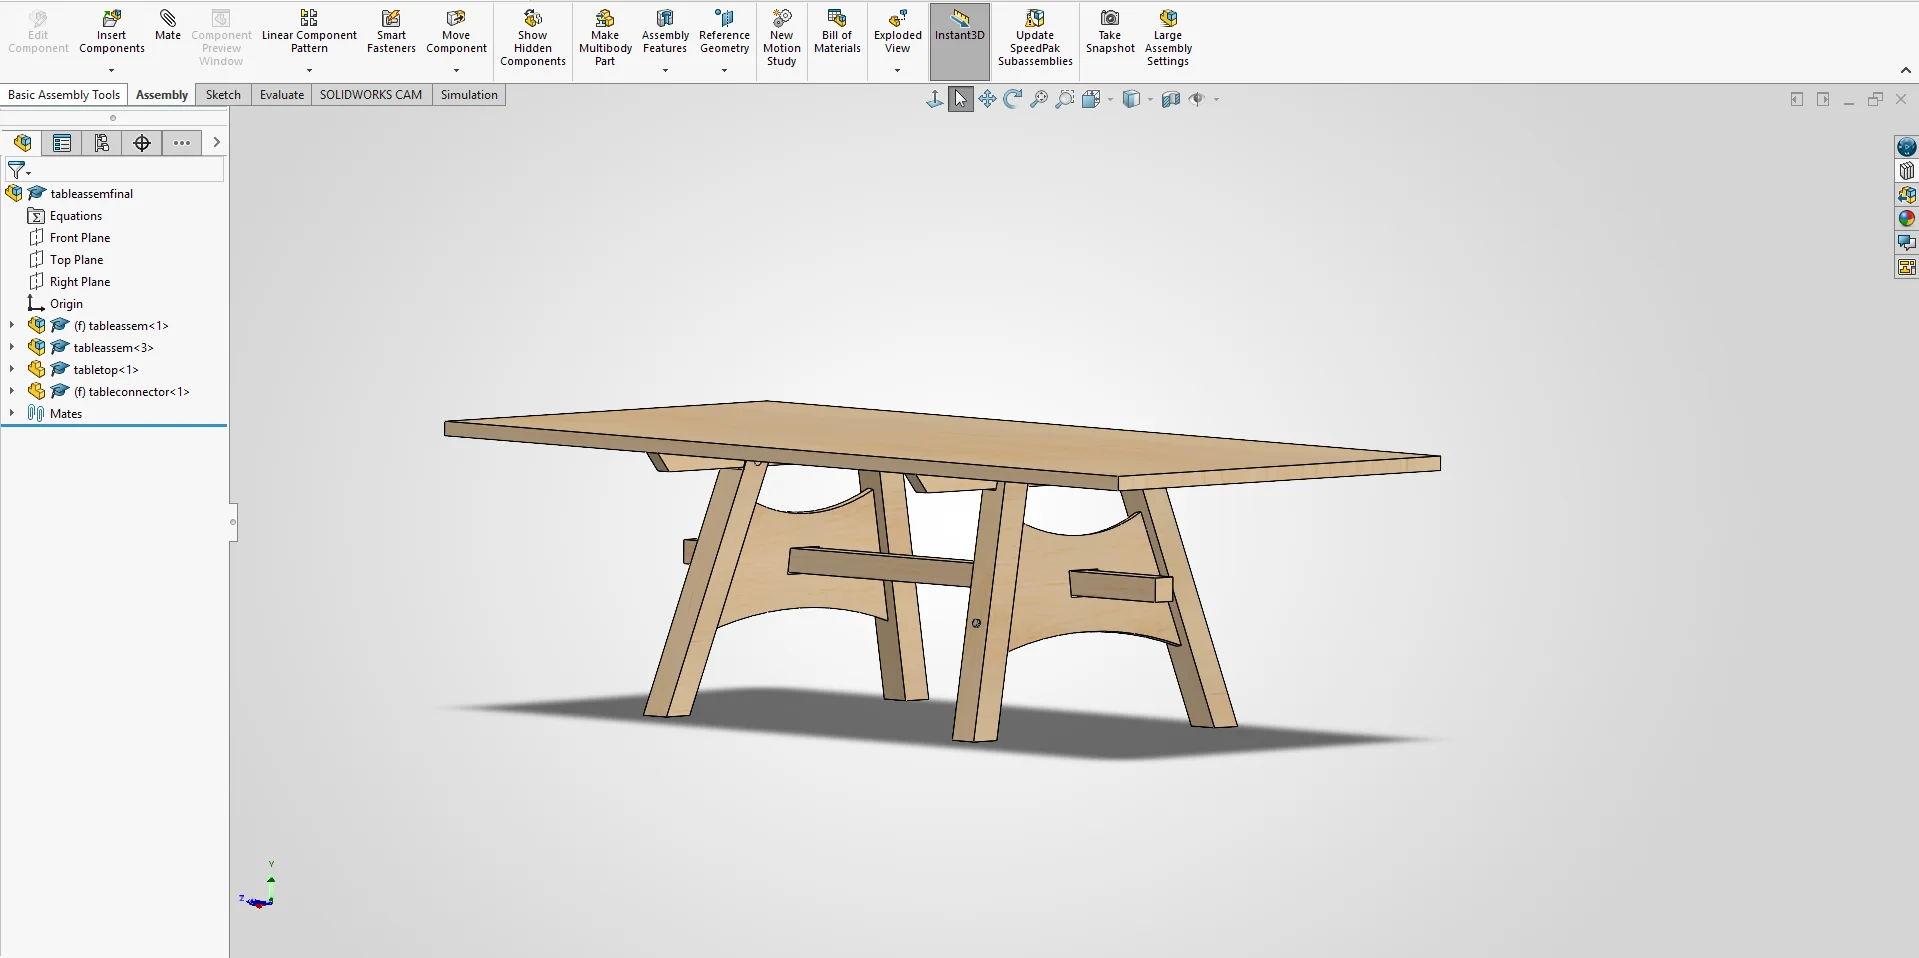Expand tabletop<1> in the tree
Viewport: 1919px width, 958px height.
pos(12,369)
